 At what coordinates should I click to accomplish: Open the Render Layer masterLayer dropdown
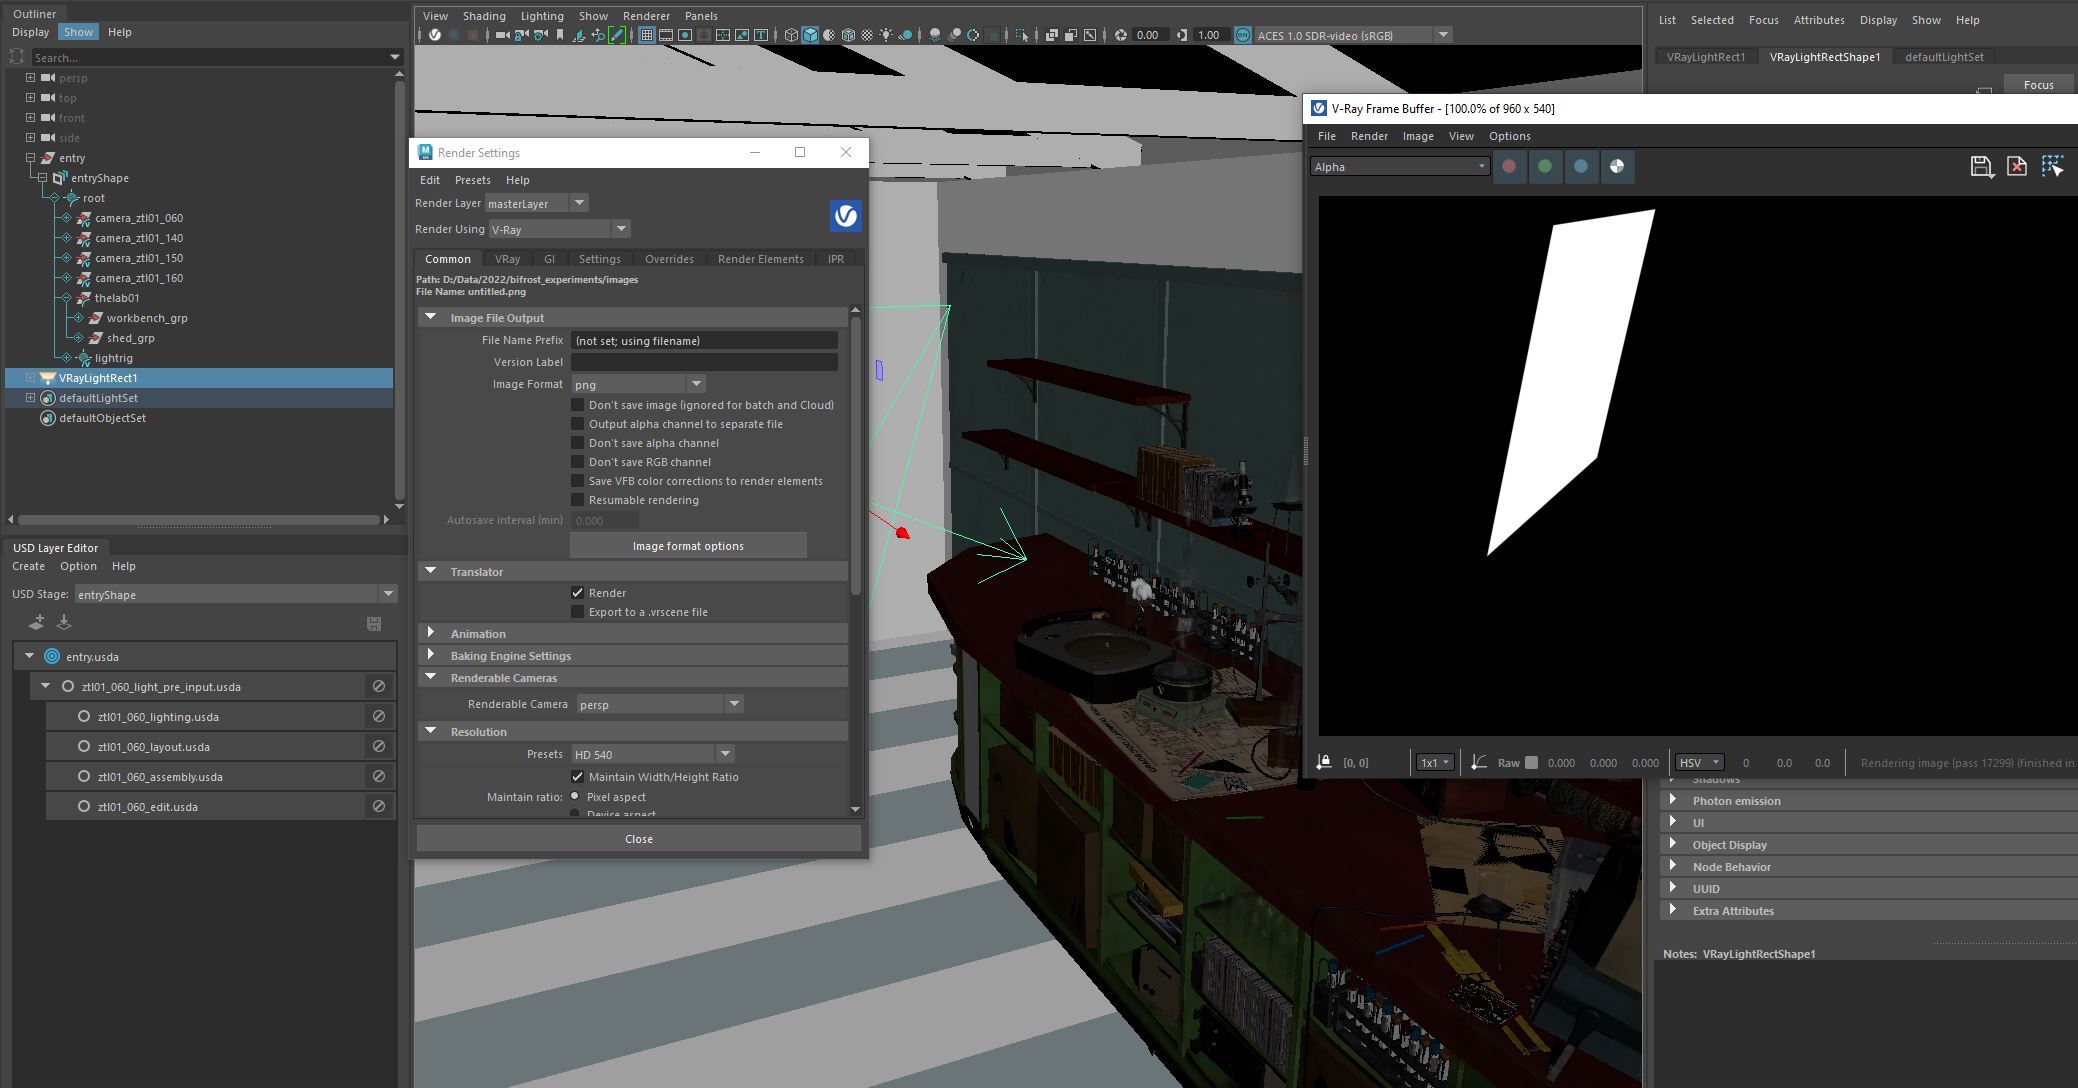click(537, 203)
